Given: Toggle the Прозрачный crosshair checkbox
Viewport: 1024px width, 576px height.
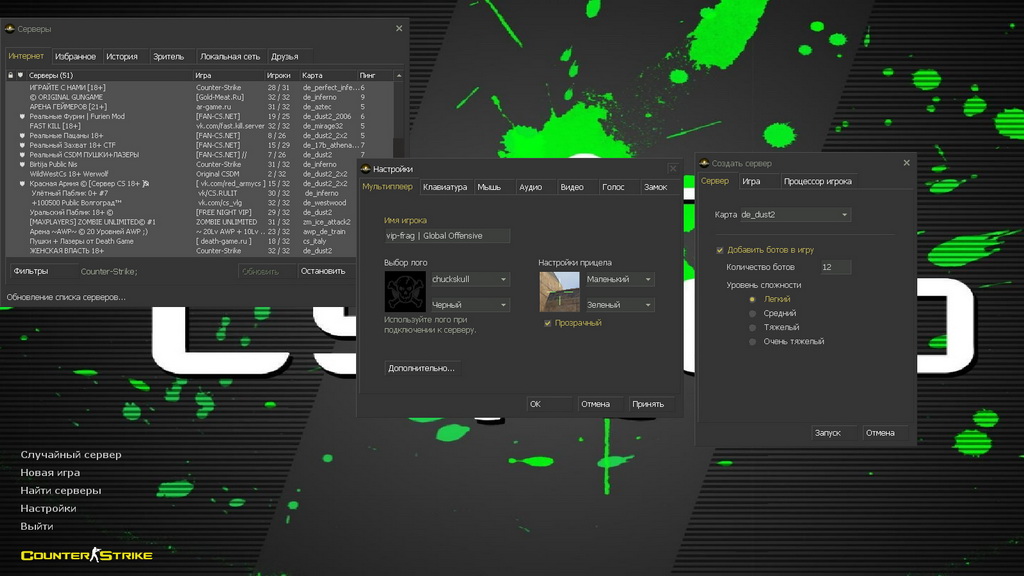Looking at the screenshot, I should tap(547, 323).
